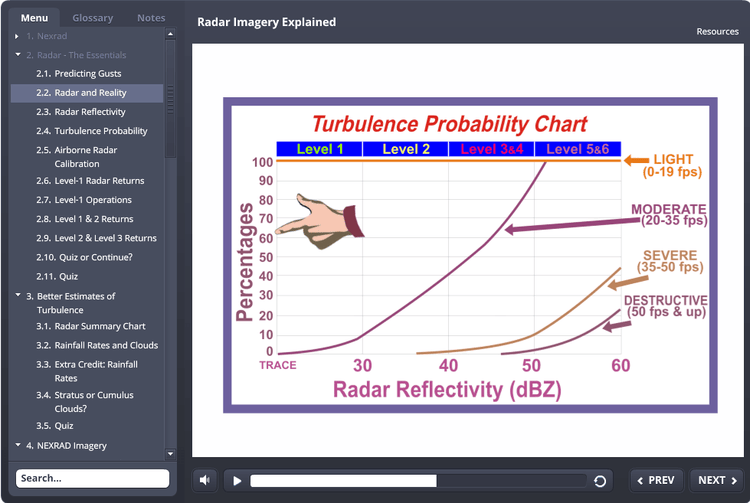Click the pointing hand on the chart
Image resolution: width=750 pixels, height=503 pixels.
pos(318,214)
